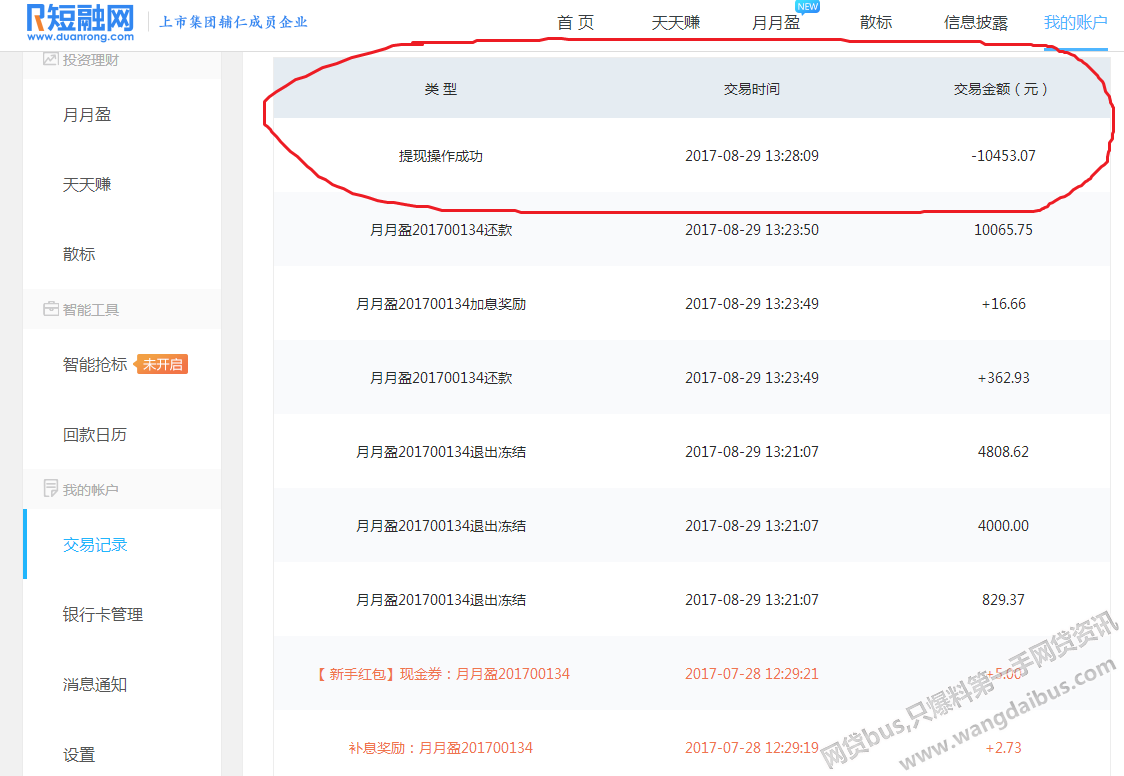
Task: Open 首页 in the top navigation
Action: 575,23
